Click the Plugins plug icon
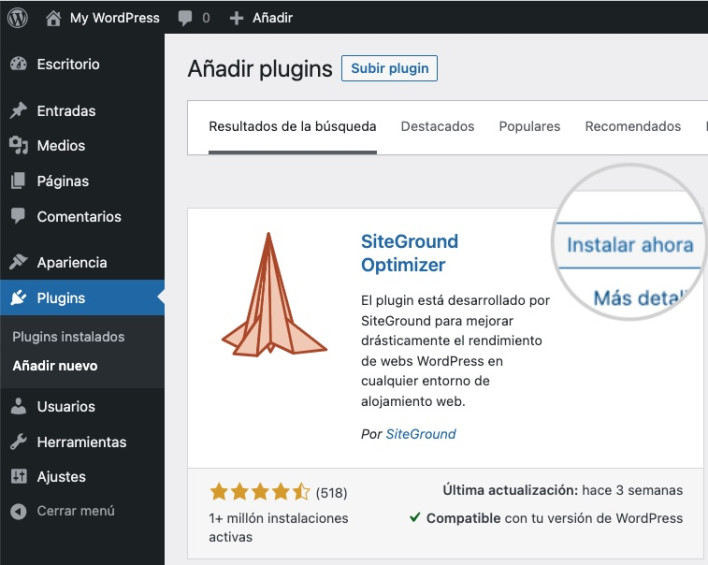Viewport: 708px width, 565px height. point(19,298)
